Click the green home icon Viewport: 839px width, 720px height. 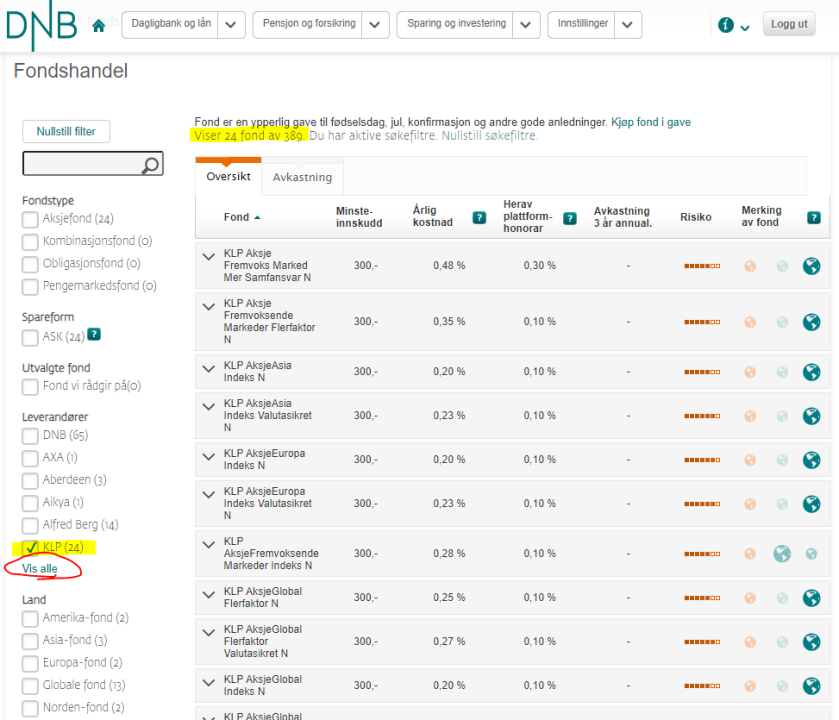[98, 26]
